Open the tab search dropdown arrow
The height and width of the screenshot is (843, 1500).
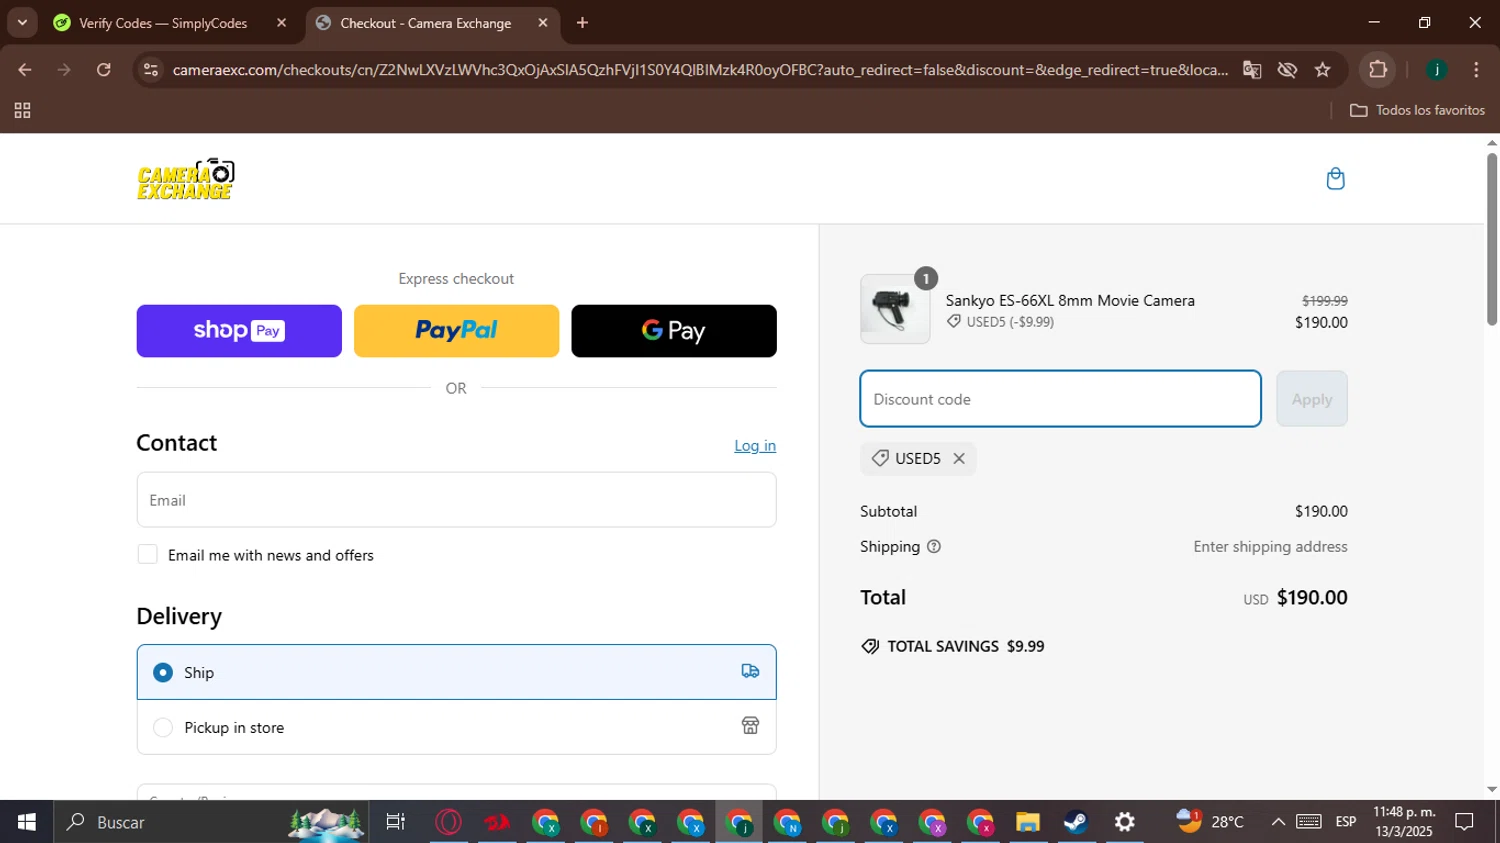22,23
